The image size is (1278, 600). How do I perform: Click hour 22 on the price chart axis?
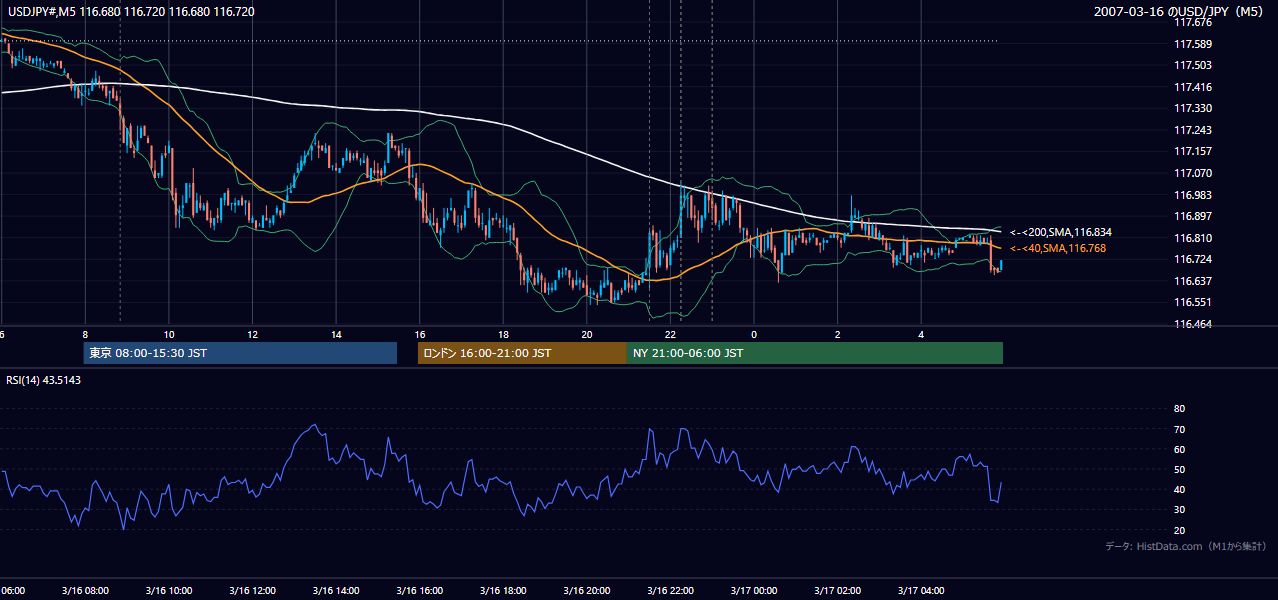(x=670, y=334)
